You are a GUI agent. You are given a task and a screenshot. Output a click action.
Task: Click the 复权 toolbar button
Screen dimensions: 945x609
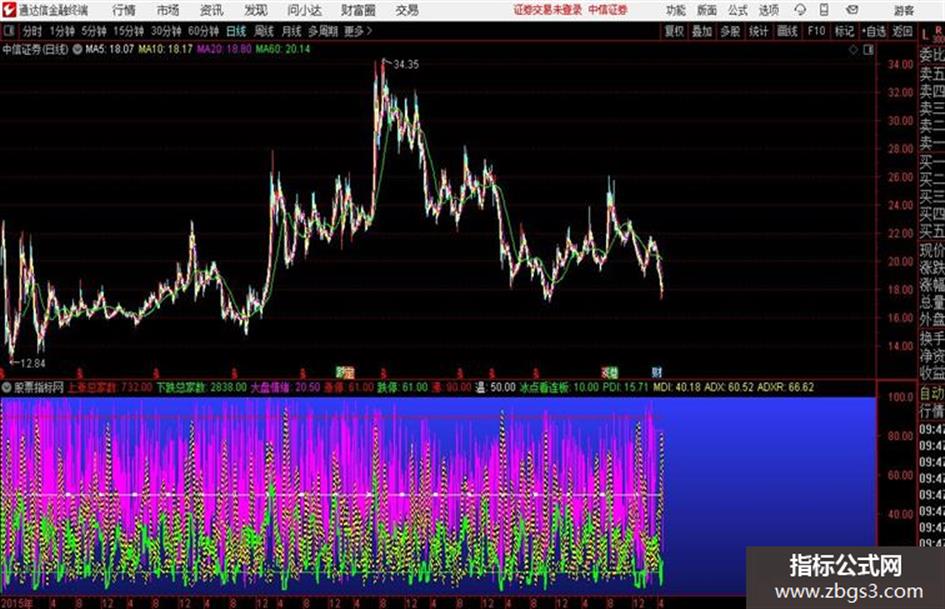(674, 31)
